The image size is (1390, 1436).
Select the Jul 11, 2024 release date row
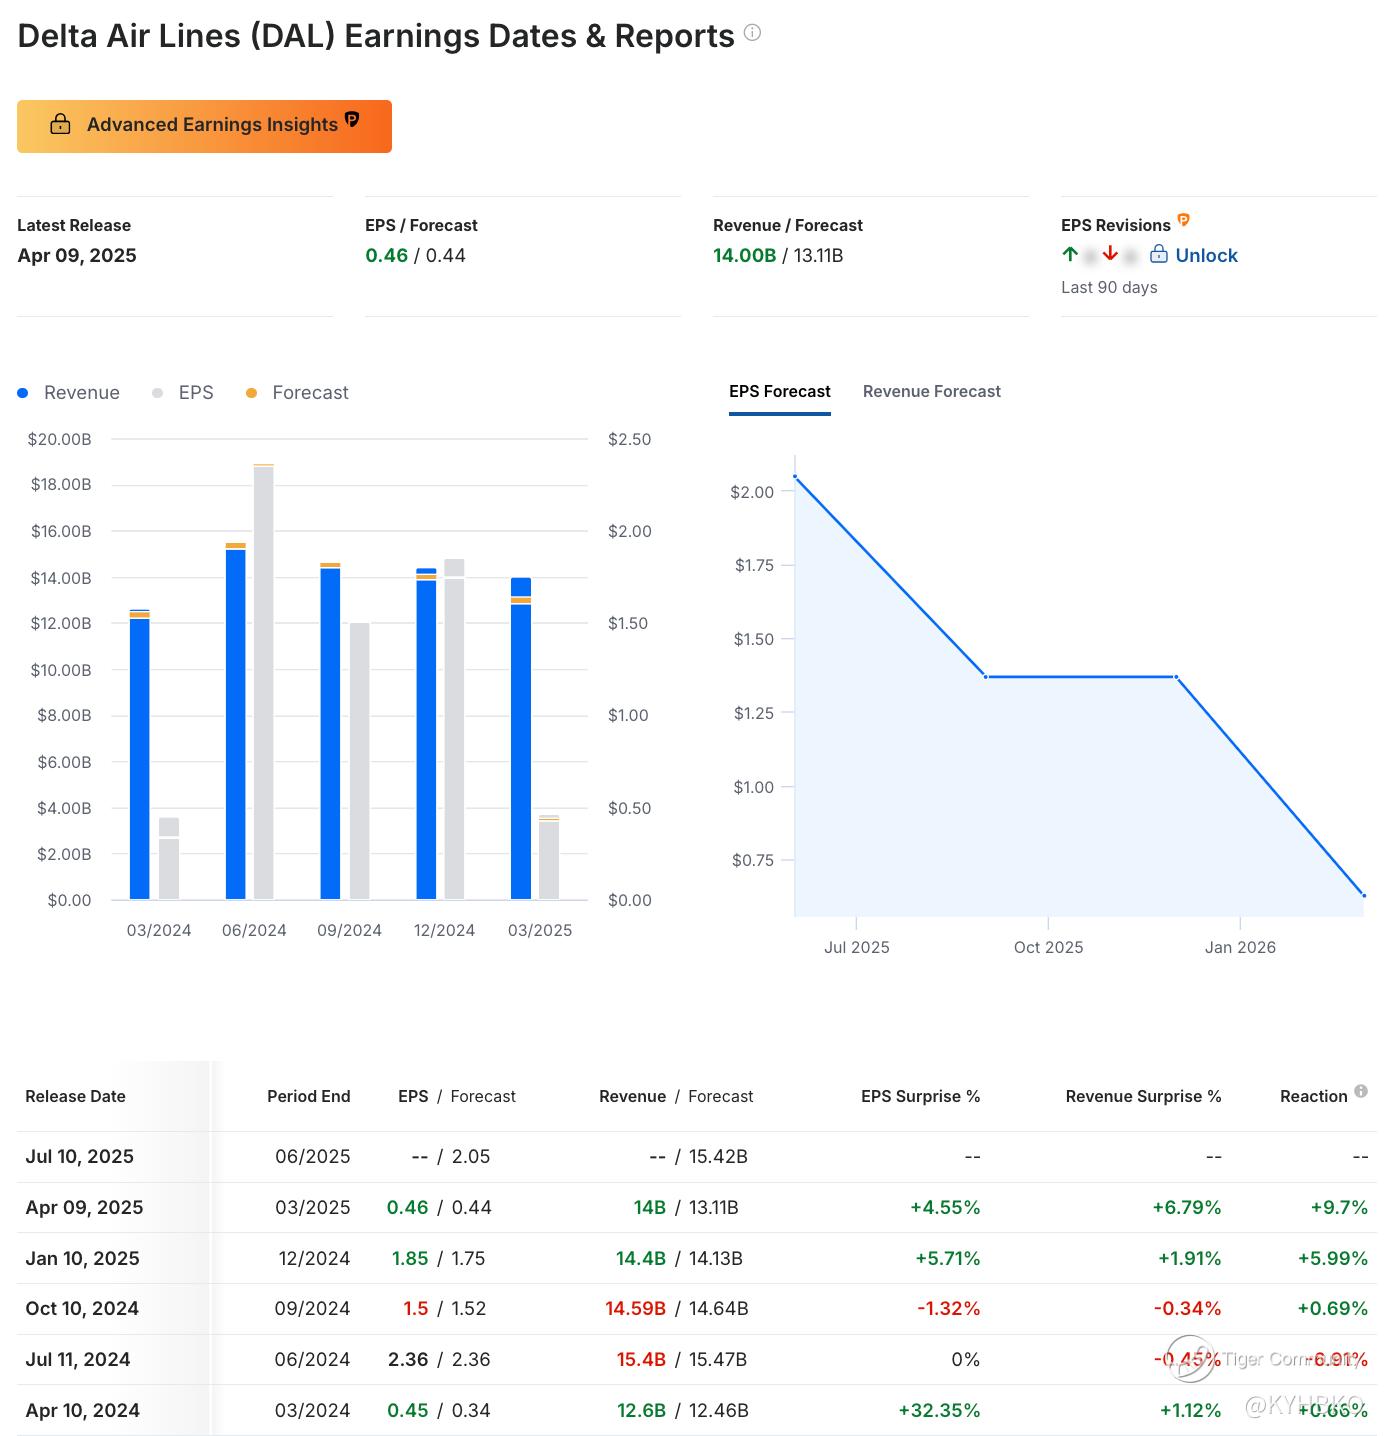(x=697, y=1360)
